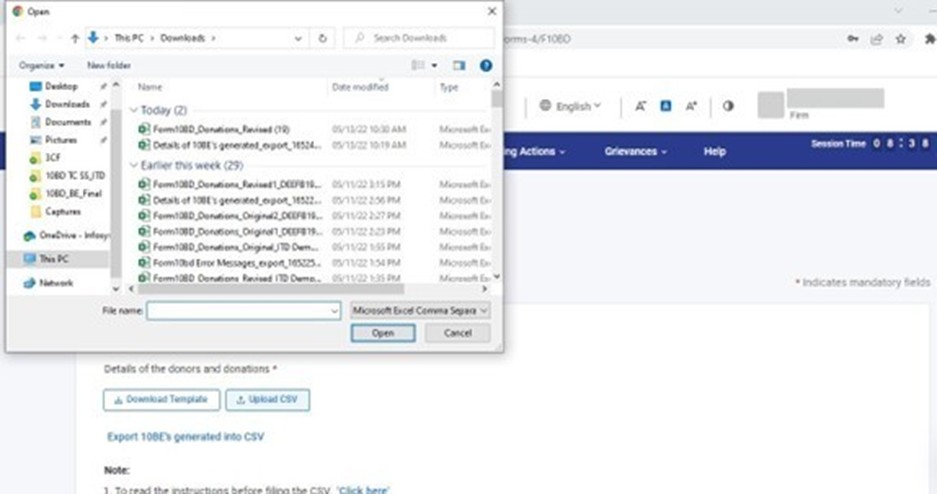Select Downloads in the navigation pane
937x494 pixels.
tap(67, 104)
